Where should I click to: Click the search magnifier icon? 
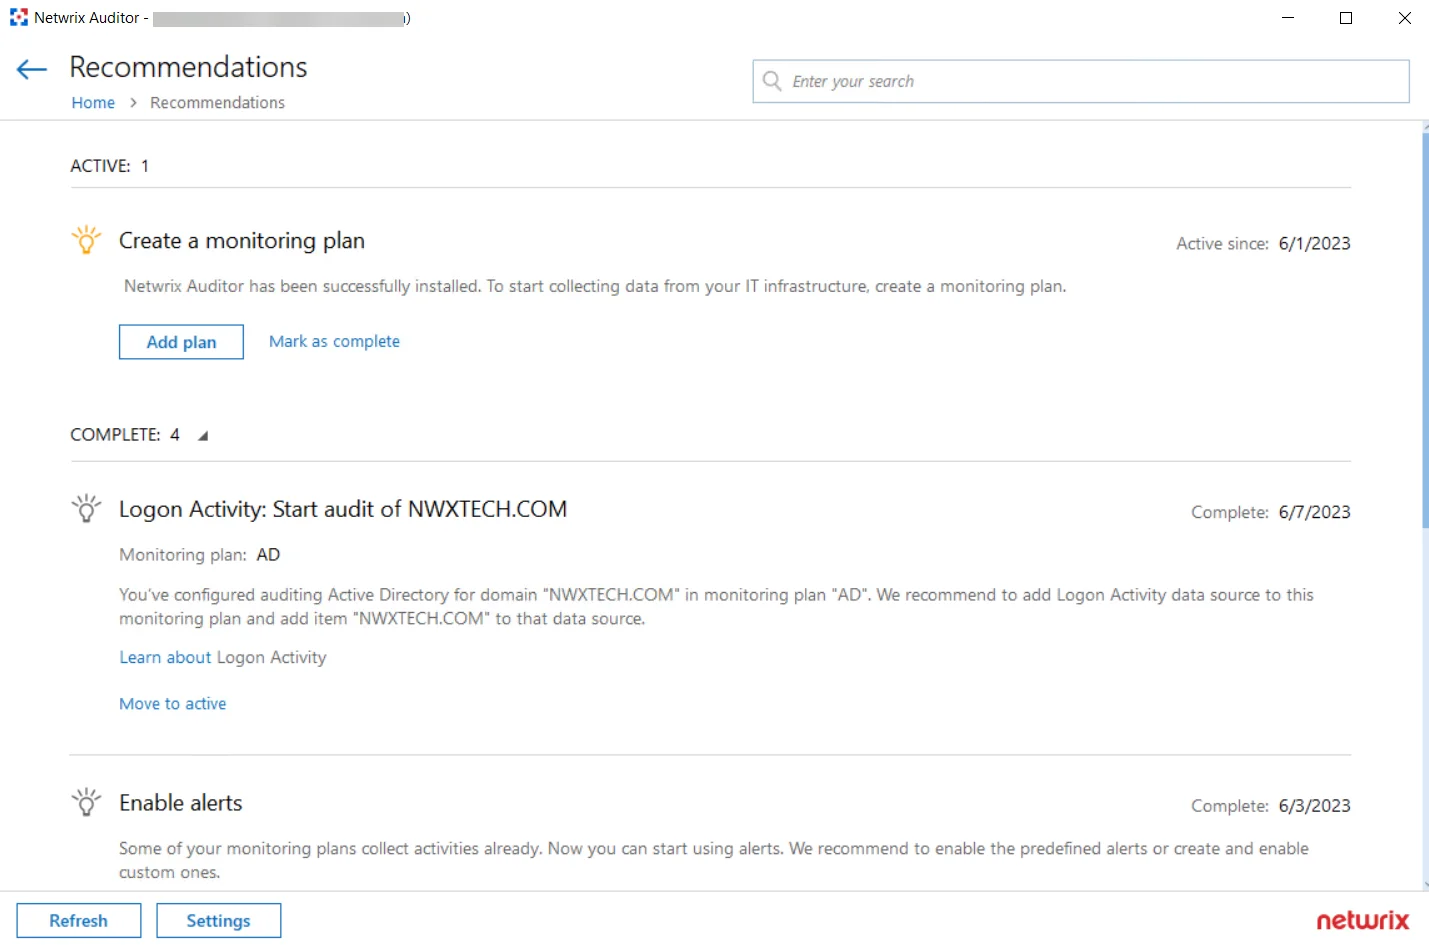point(772,81)
